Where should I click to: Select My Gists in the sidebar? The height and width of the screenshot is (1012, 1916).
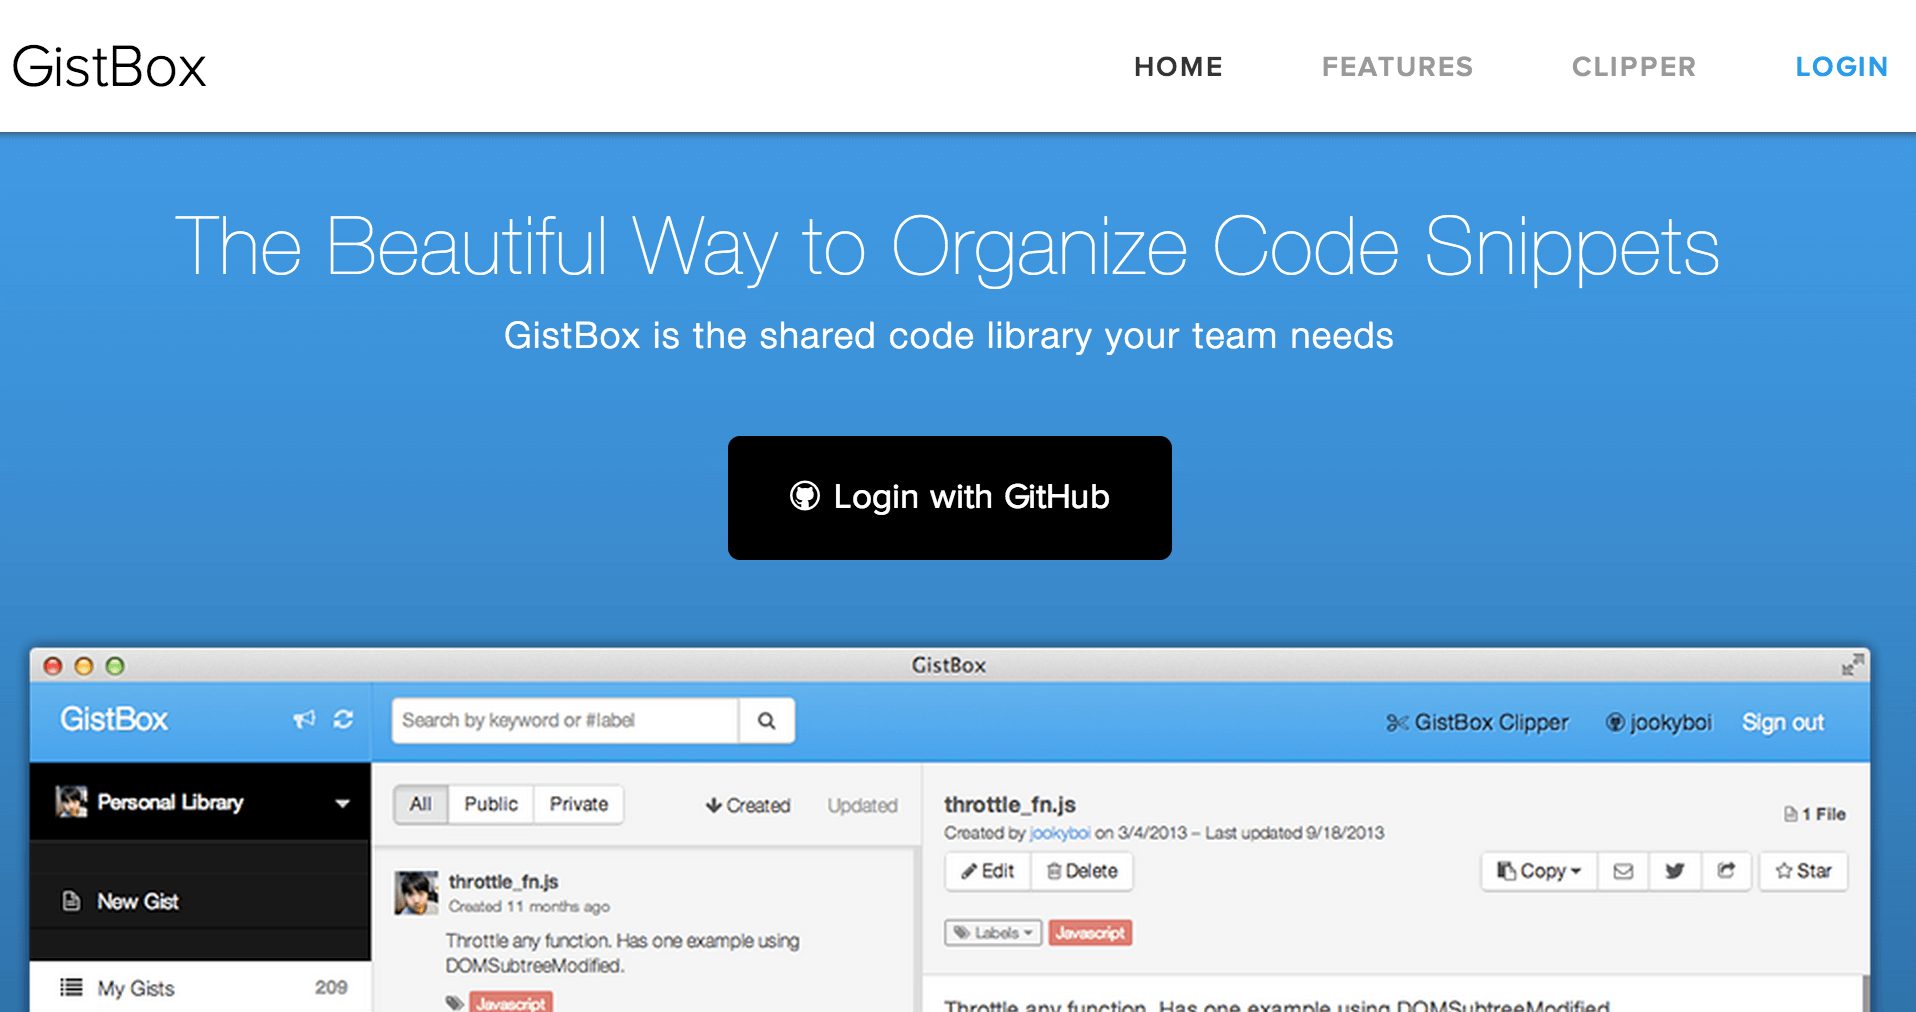coord(200,987)
